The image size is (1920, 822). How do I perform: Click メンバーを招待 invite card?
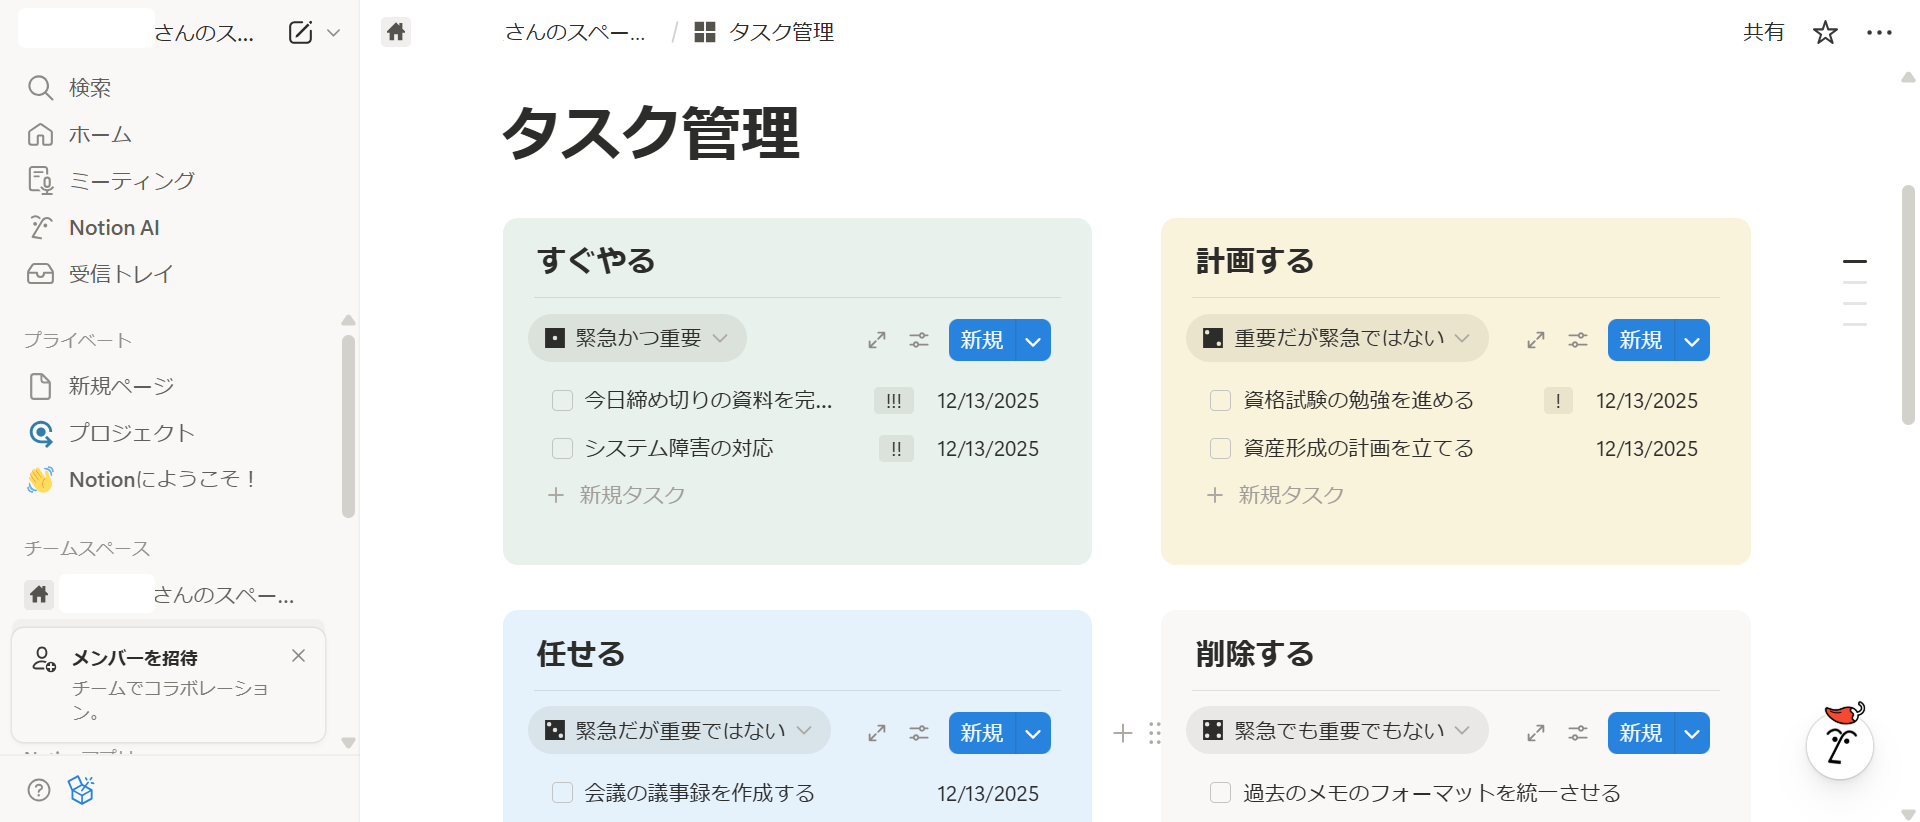click(x=168, y=685)
